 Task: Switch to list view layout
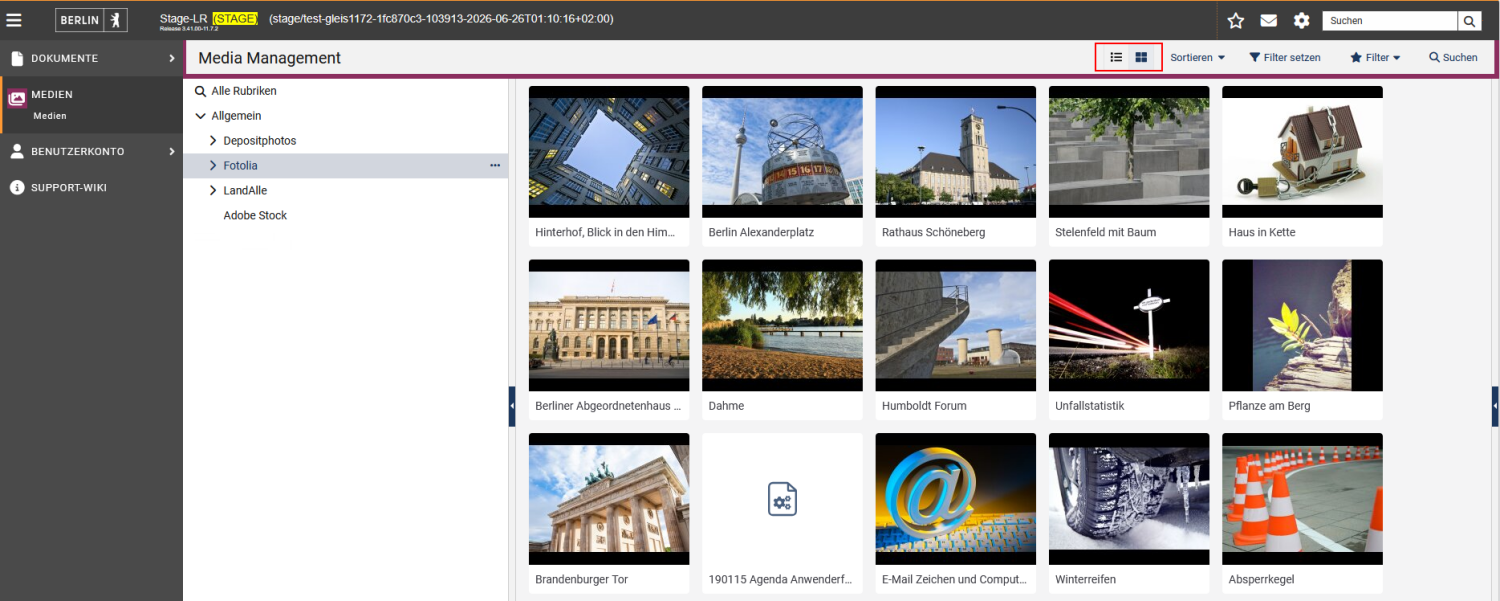(1116, 57)
